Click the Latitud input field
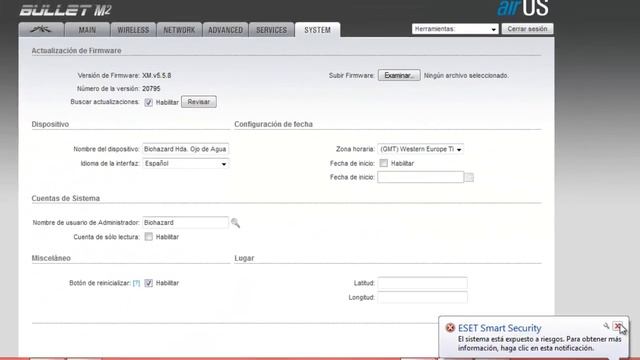 tap(422, 283)
